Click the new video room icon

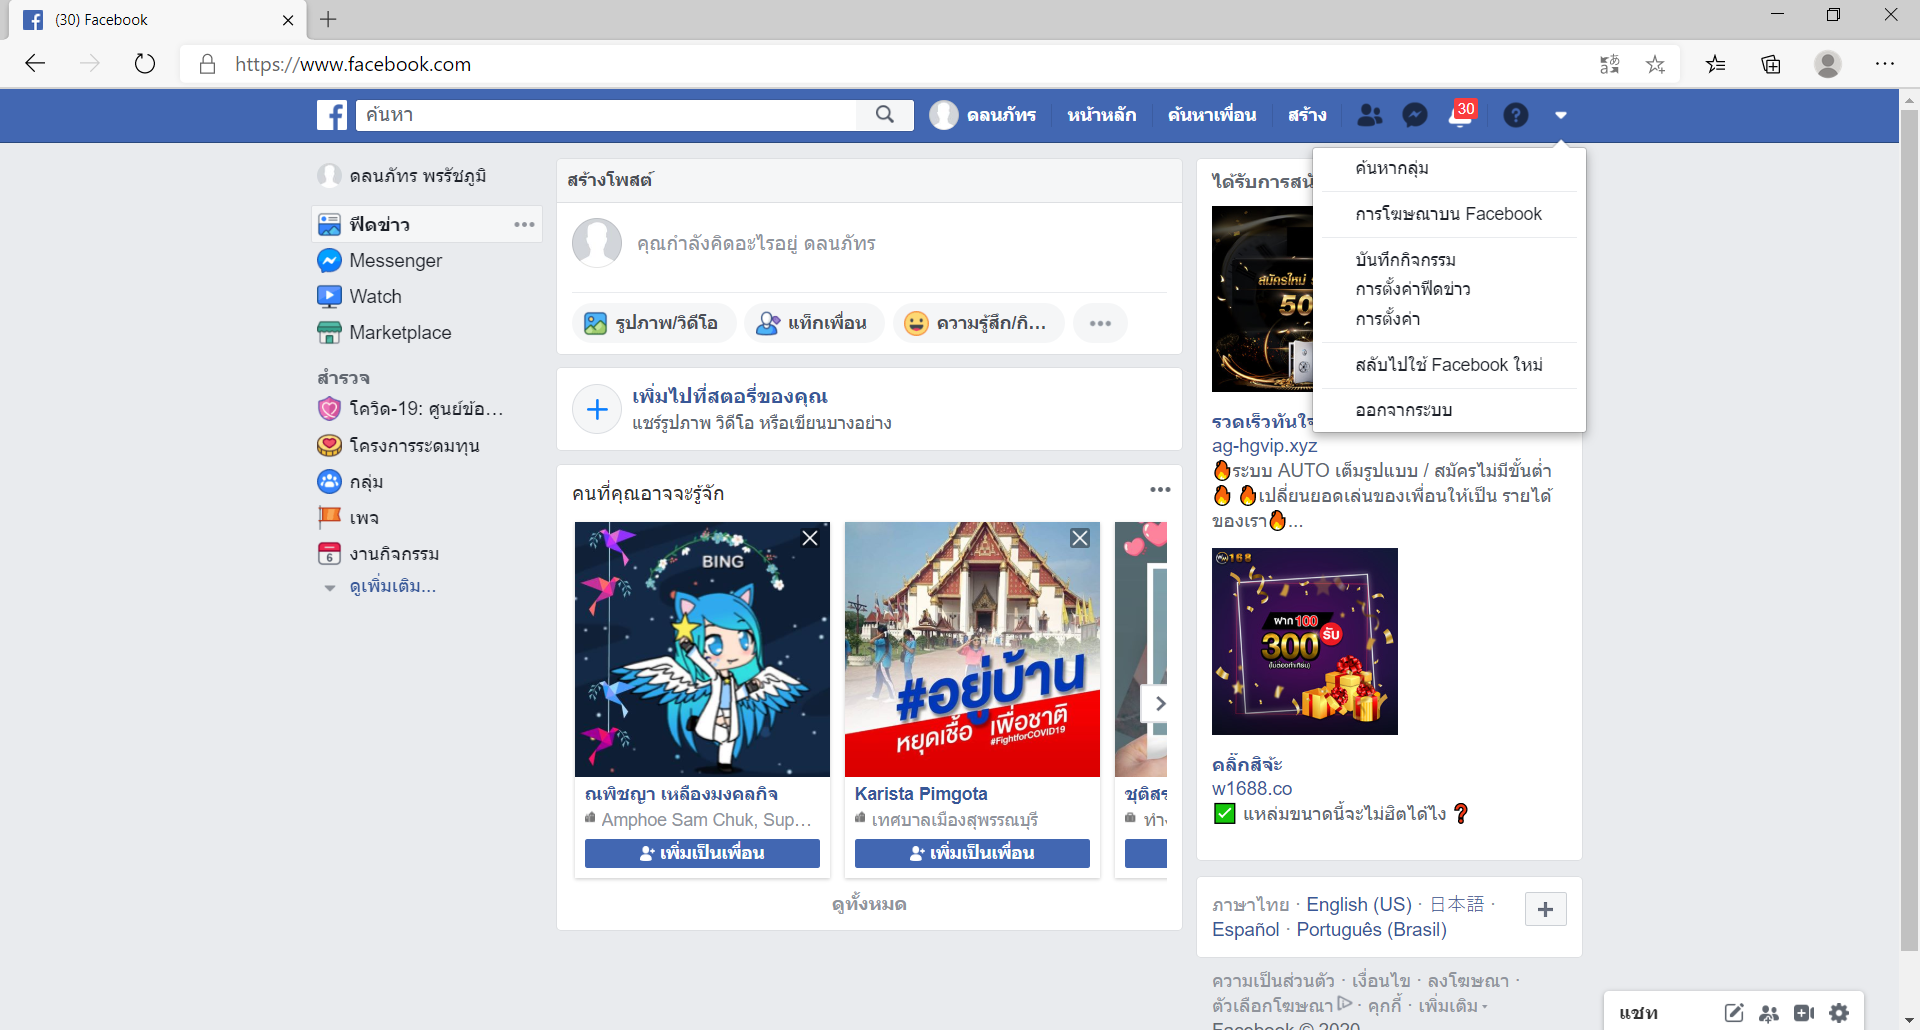(1804, 1013)
